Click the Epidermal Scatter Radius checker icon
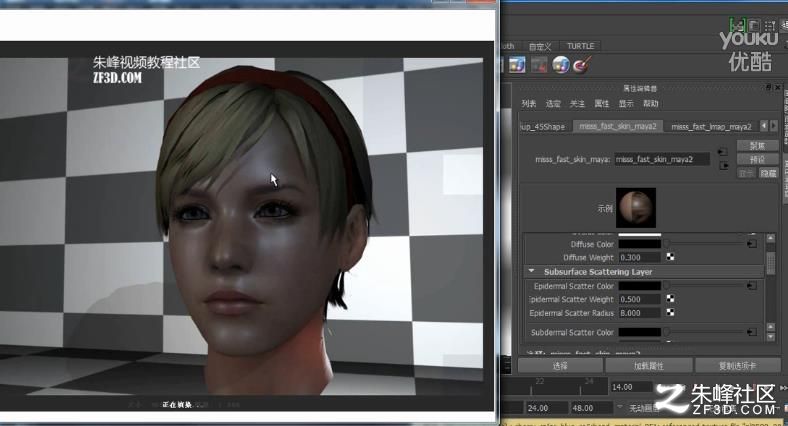The image size is (788, 426). click(x=670, y=312)
